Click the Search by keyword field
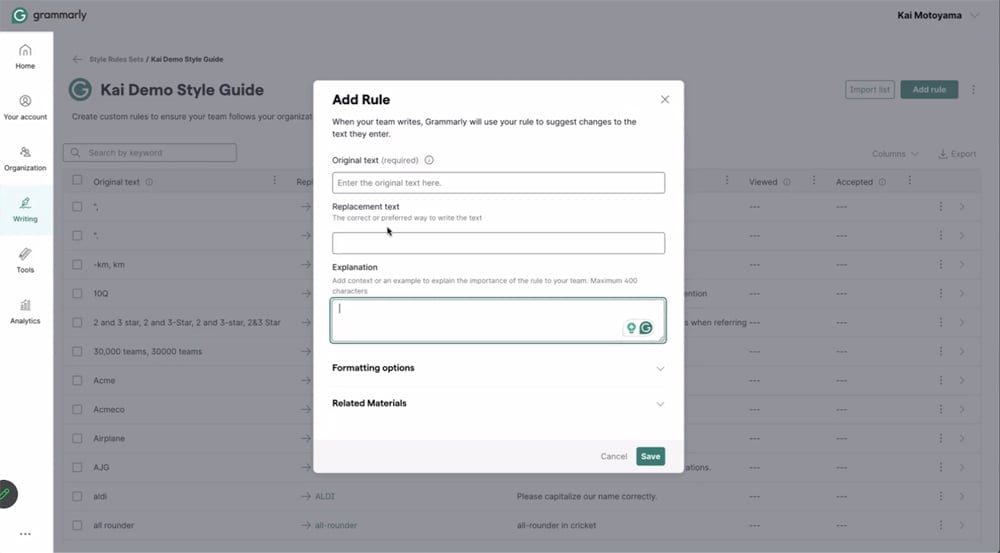1000x553 pixels. click(150, 152)
